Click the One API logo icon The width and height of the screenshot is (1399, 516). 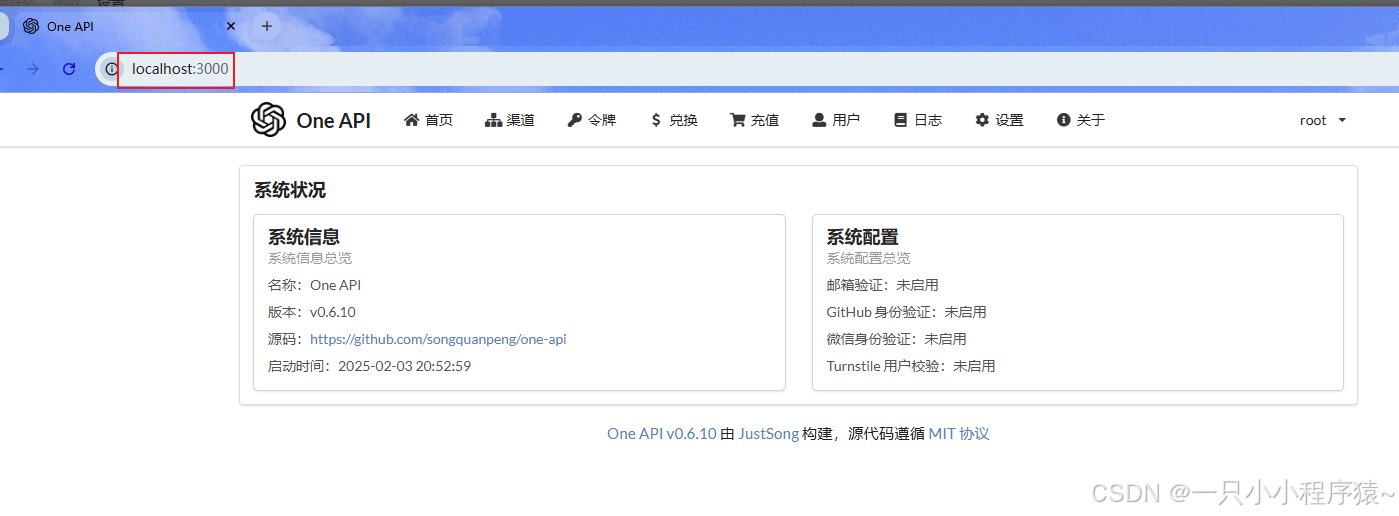point(268,120)
